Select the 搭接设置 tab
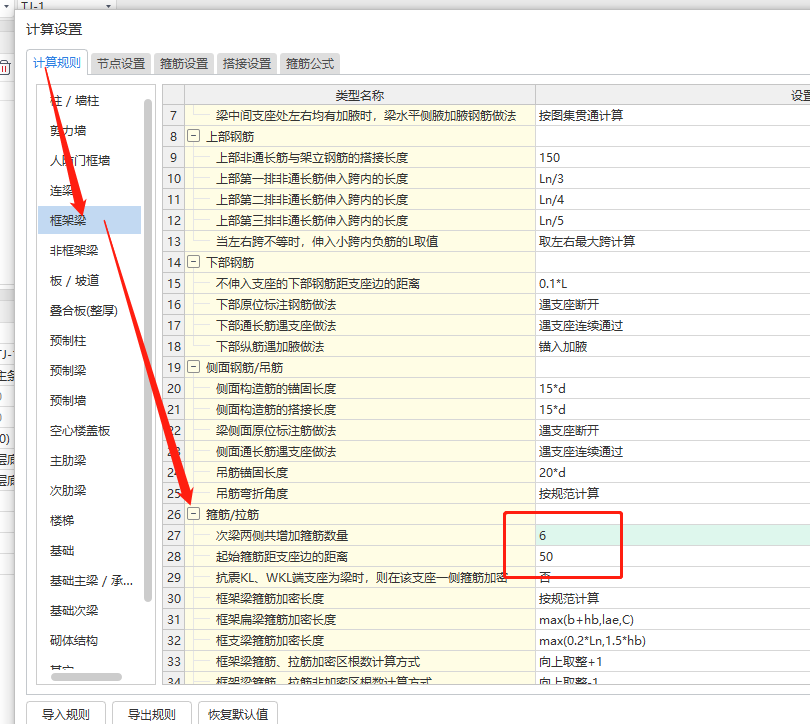The width and height of the screenshot is (810, 724). [x=247, y=64]
